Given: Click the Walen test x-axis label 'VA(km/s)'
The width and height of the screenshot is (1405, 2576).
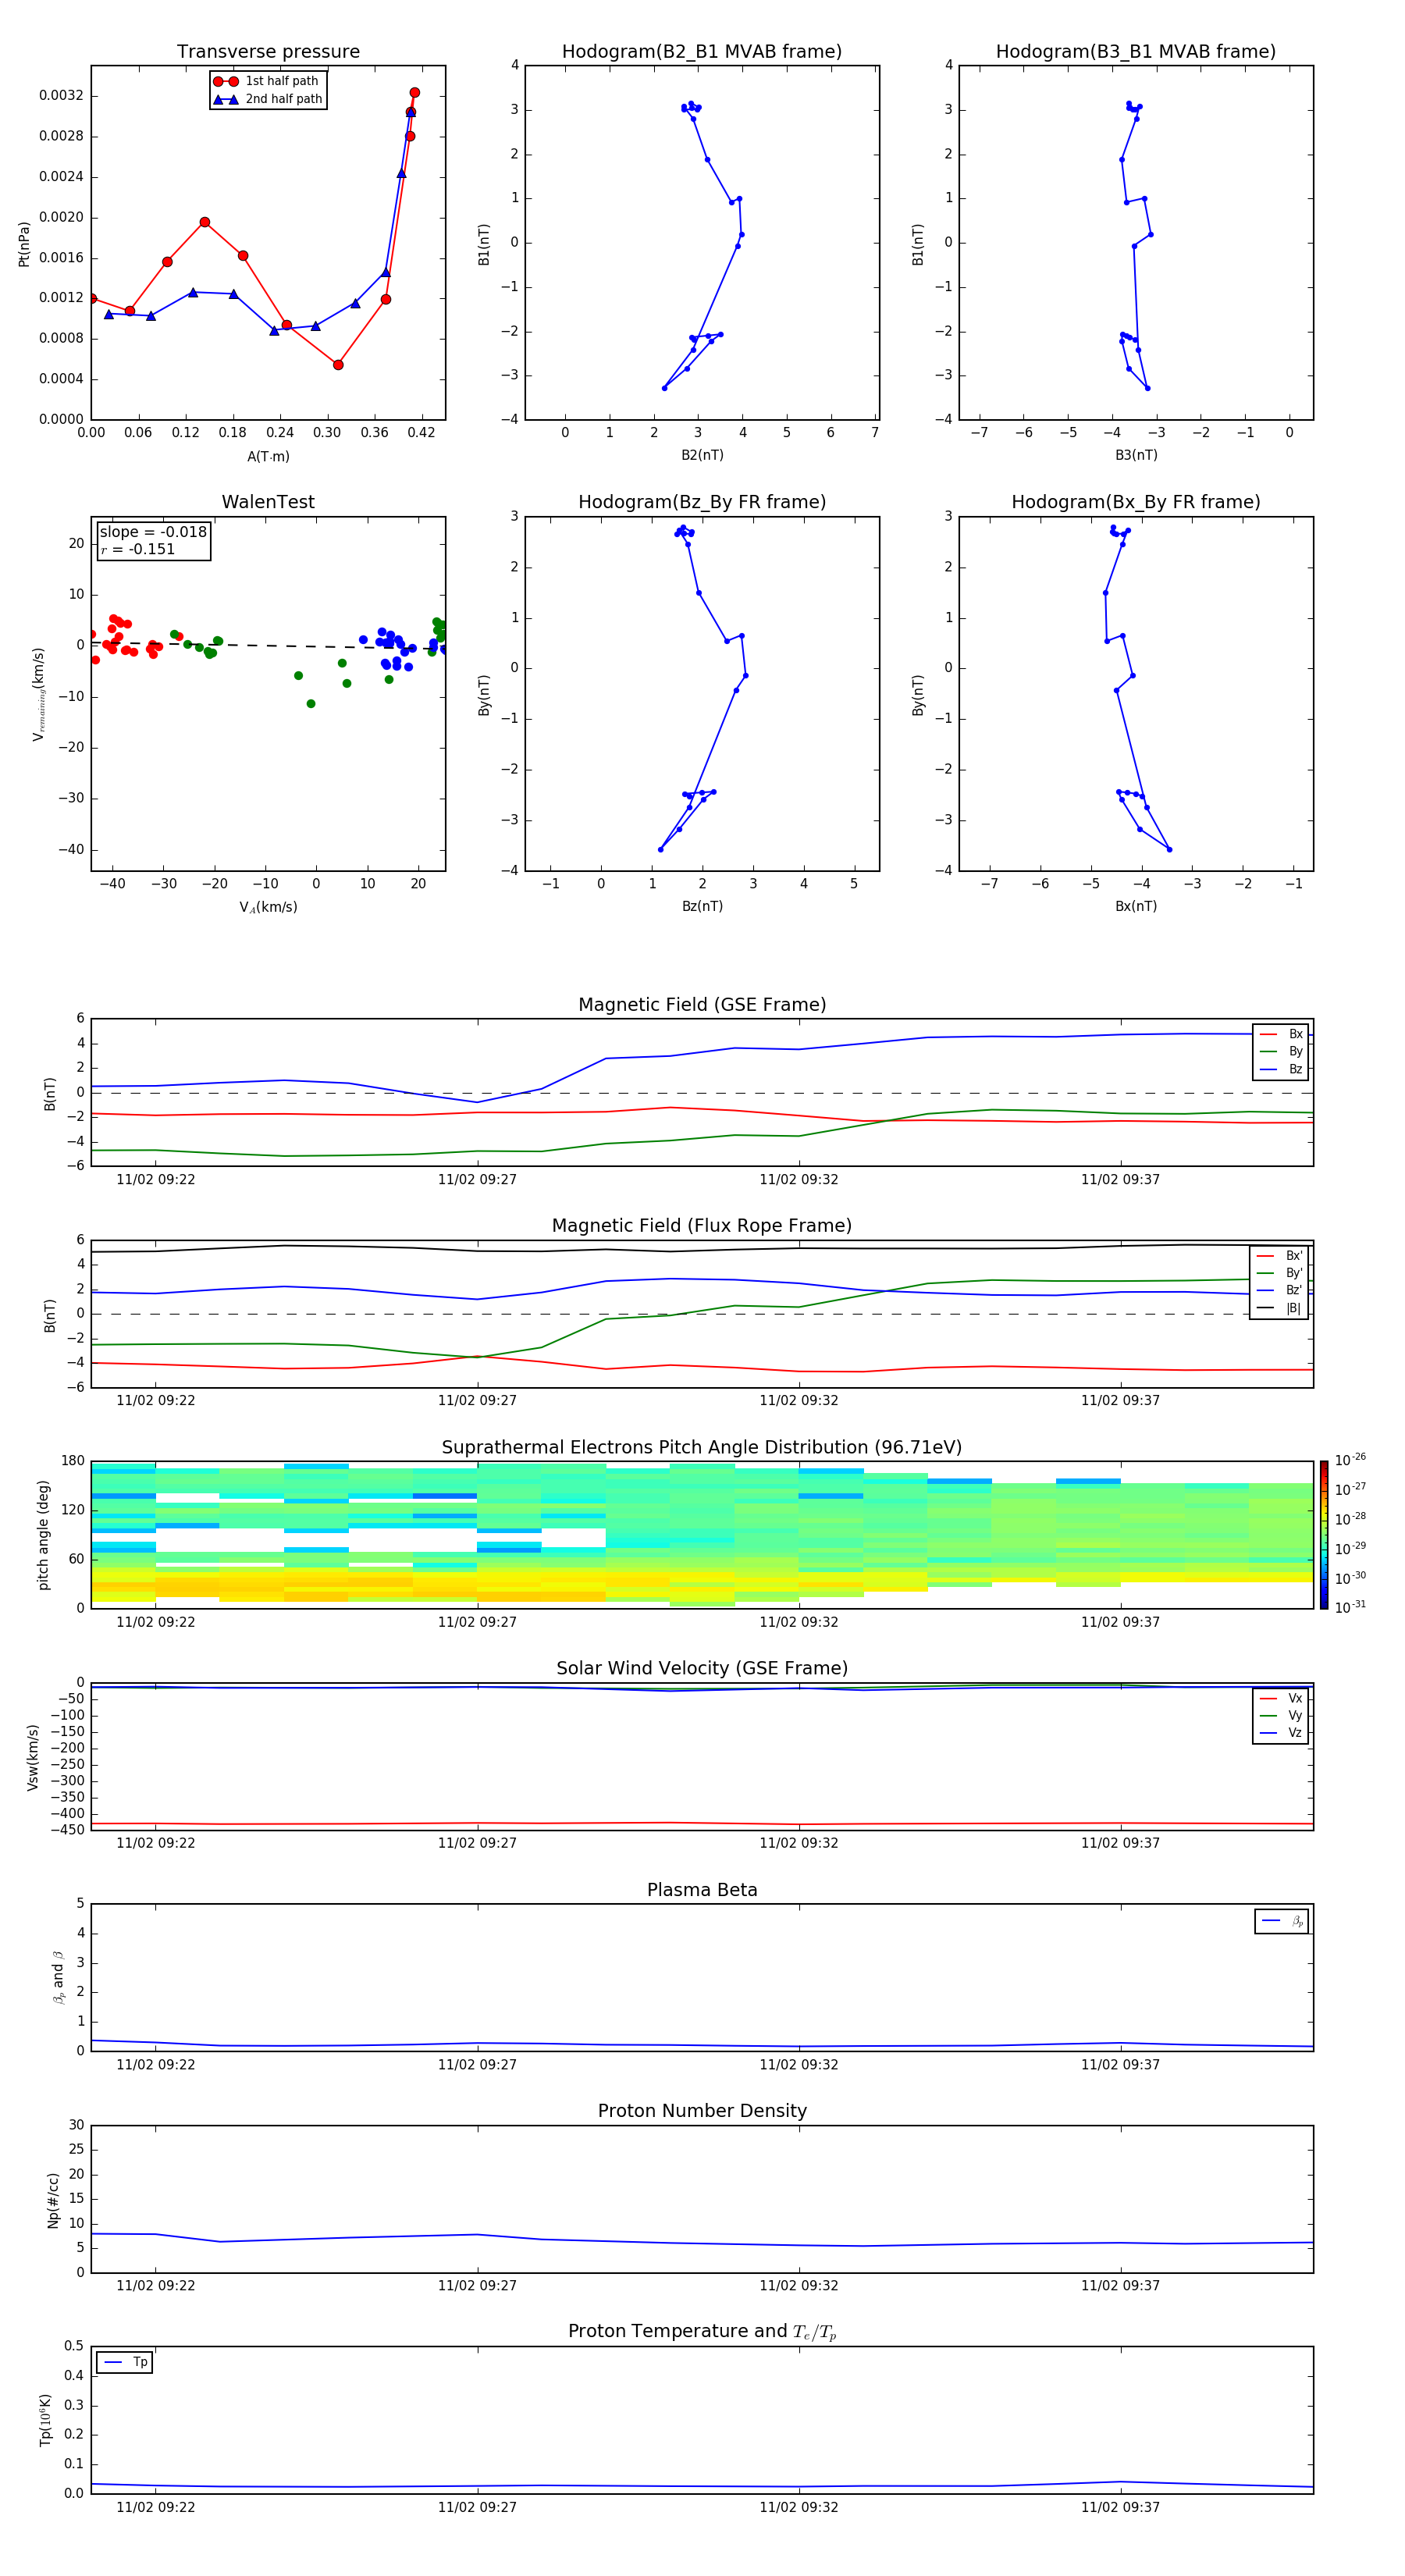Looking at the screenshot, I should 268,907.
